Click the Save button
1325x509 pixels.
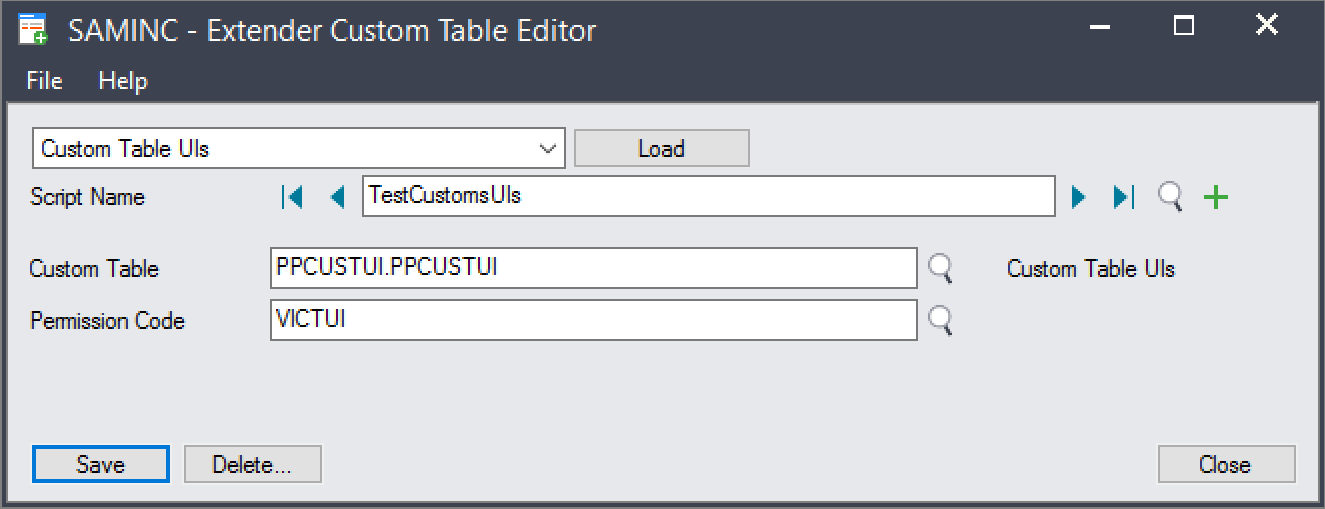101,464
